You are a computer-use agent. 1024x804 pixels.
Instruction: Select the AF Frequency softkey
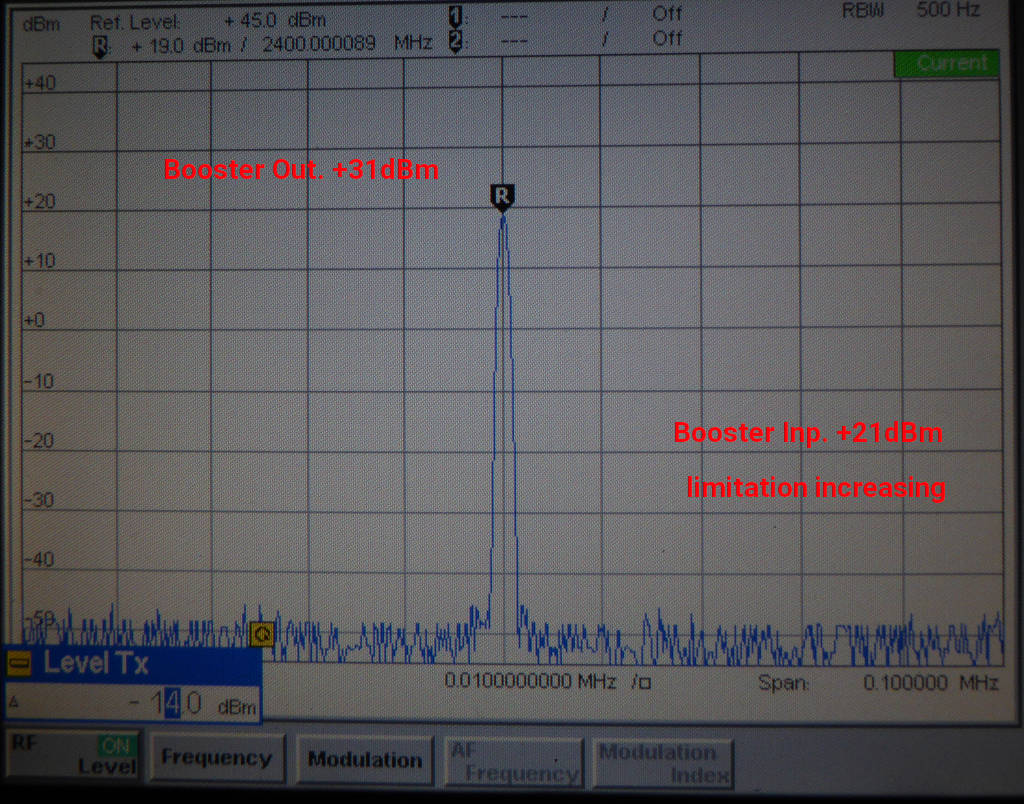pyautogui.click(x=513, y=762)
